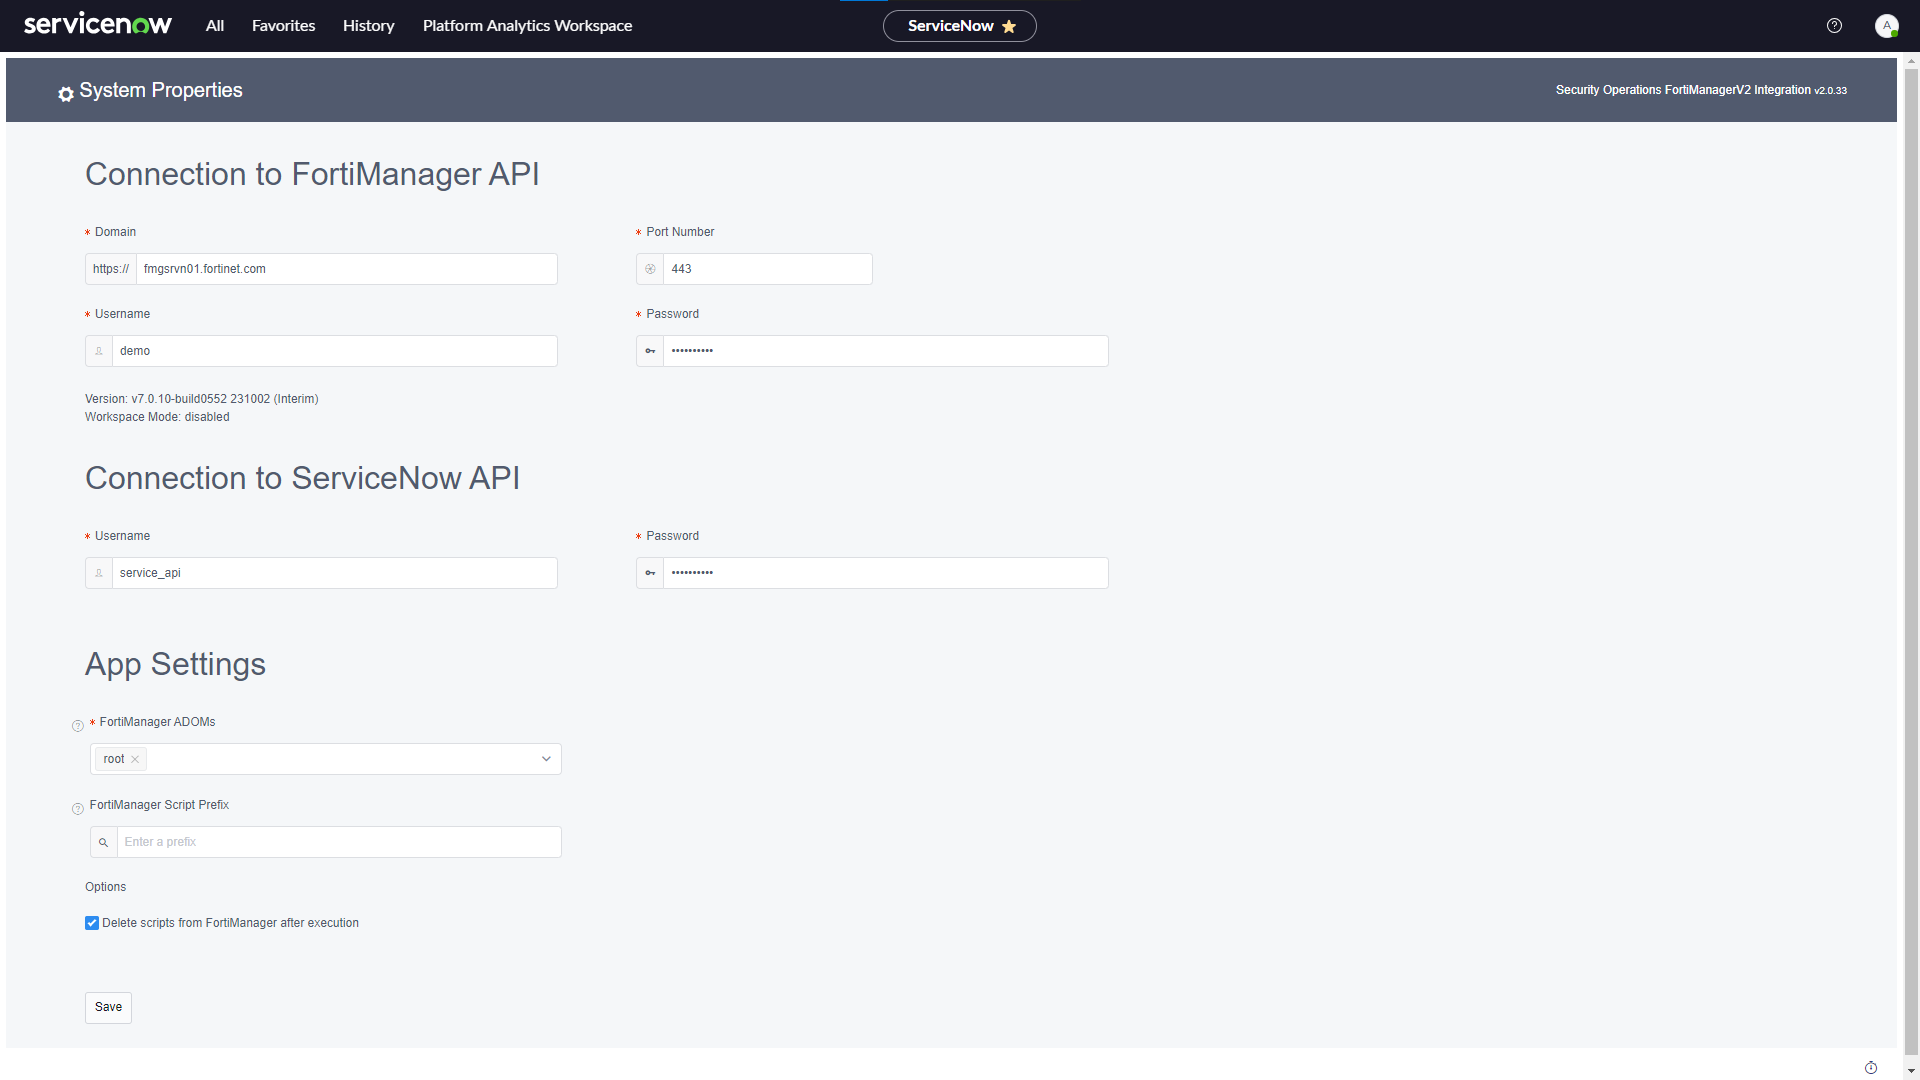Click the magnifier icon in the Script Prefix field
This screenshot has height=1080, width=1920.
[x=103, y=842]
